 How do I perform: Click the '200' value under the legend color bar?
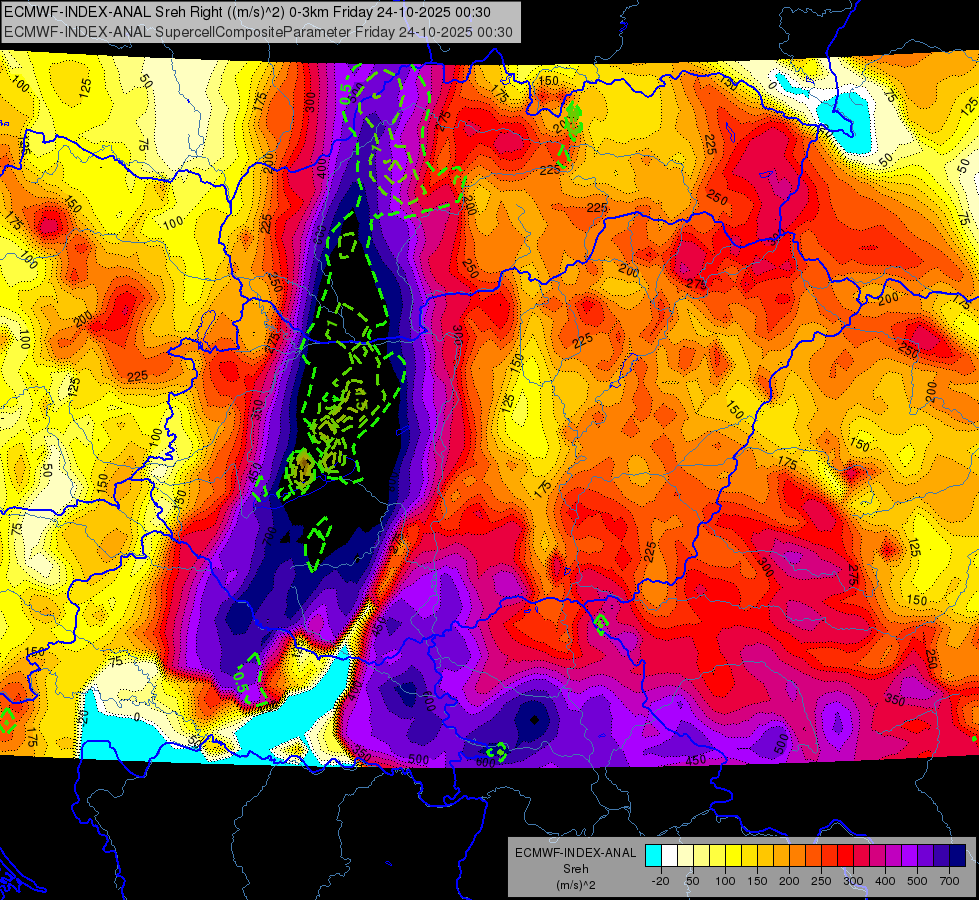789,881
